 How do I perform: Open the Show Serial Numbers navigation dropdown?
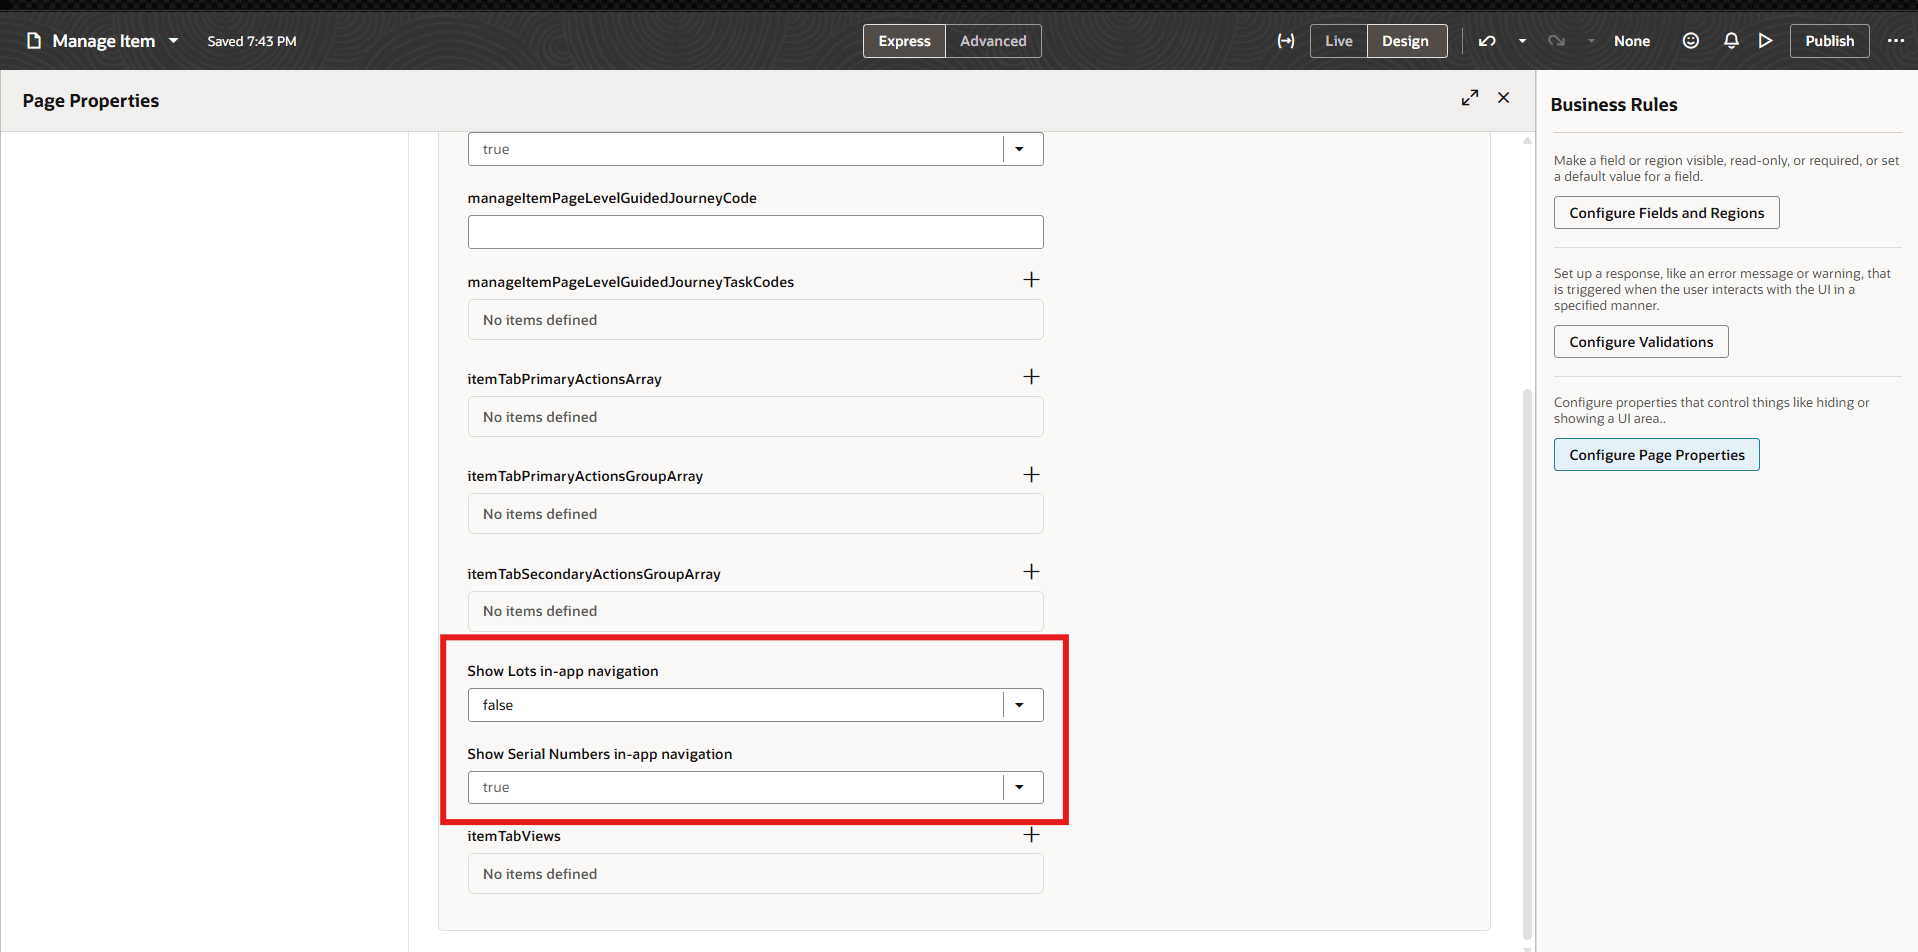pyautogui.click(x=1019, y=787)
